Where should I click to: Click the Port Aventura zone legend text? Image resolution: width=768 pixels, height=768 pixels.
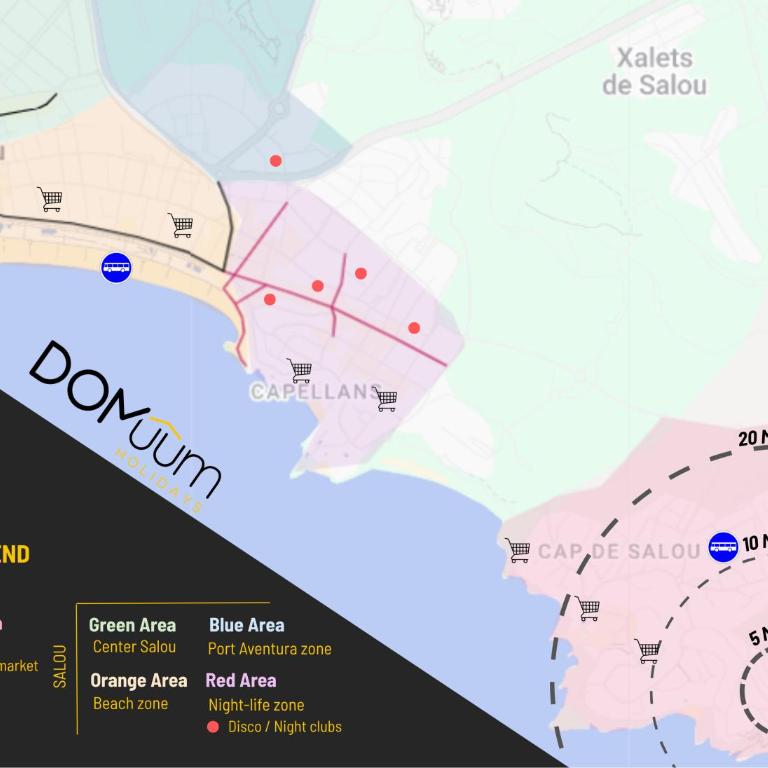click(x=270, y=649)
